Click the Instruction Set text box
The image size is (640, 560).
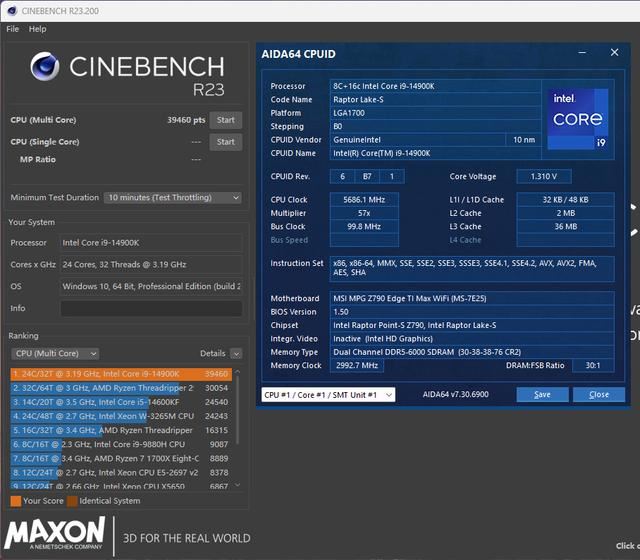tap(472, 268)
